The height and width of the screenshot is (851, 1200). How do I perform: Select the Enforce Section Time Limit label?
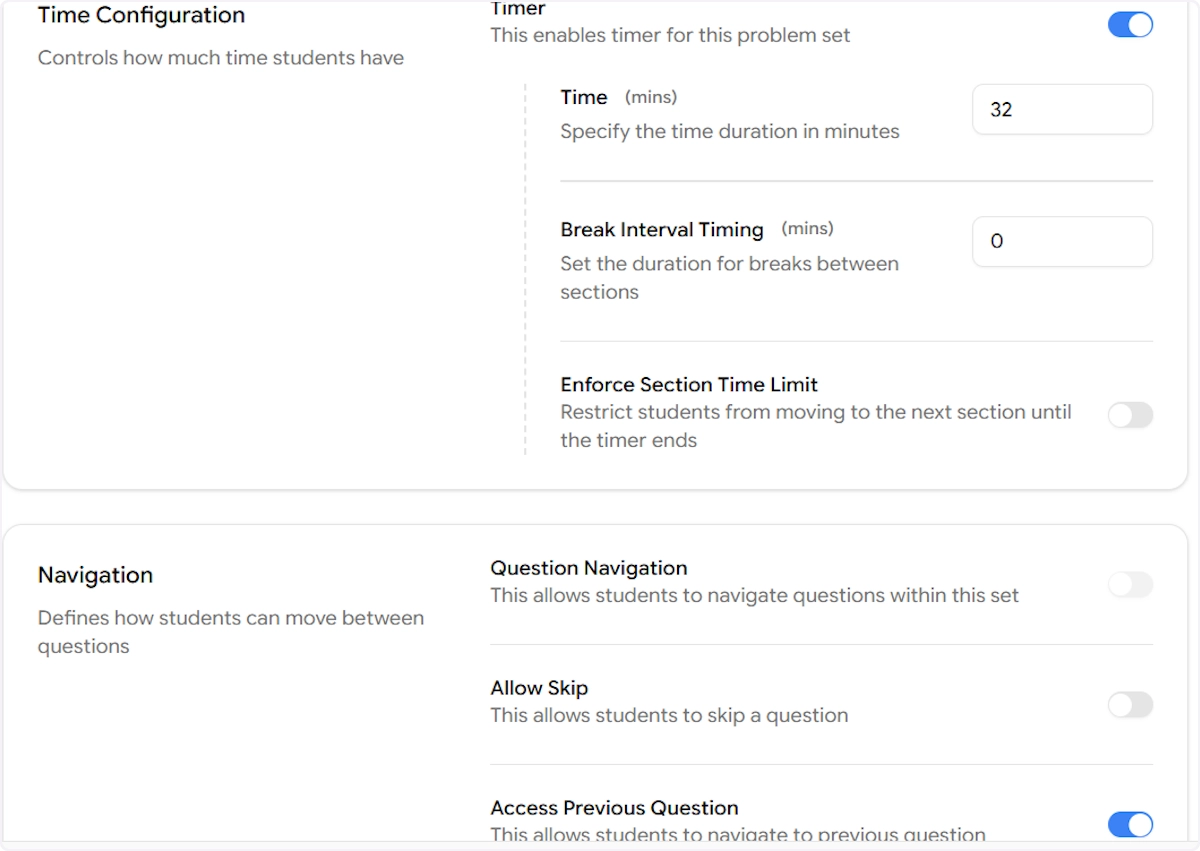(x=689, y=384)
